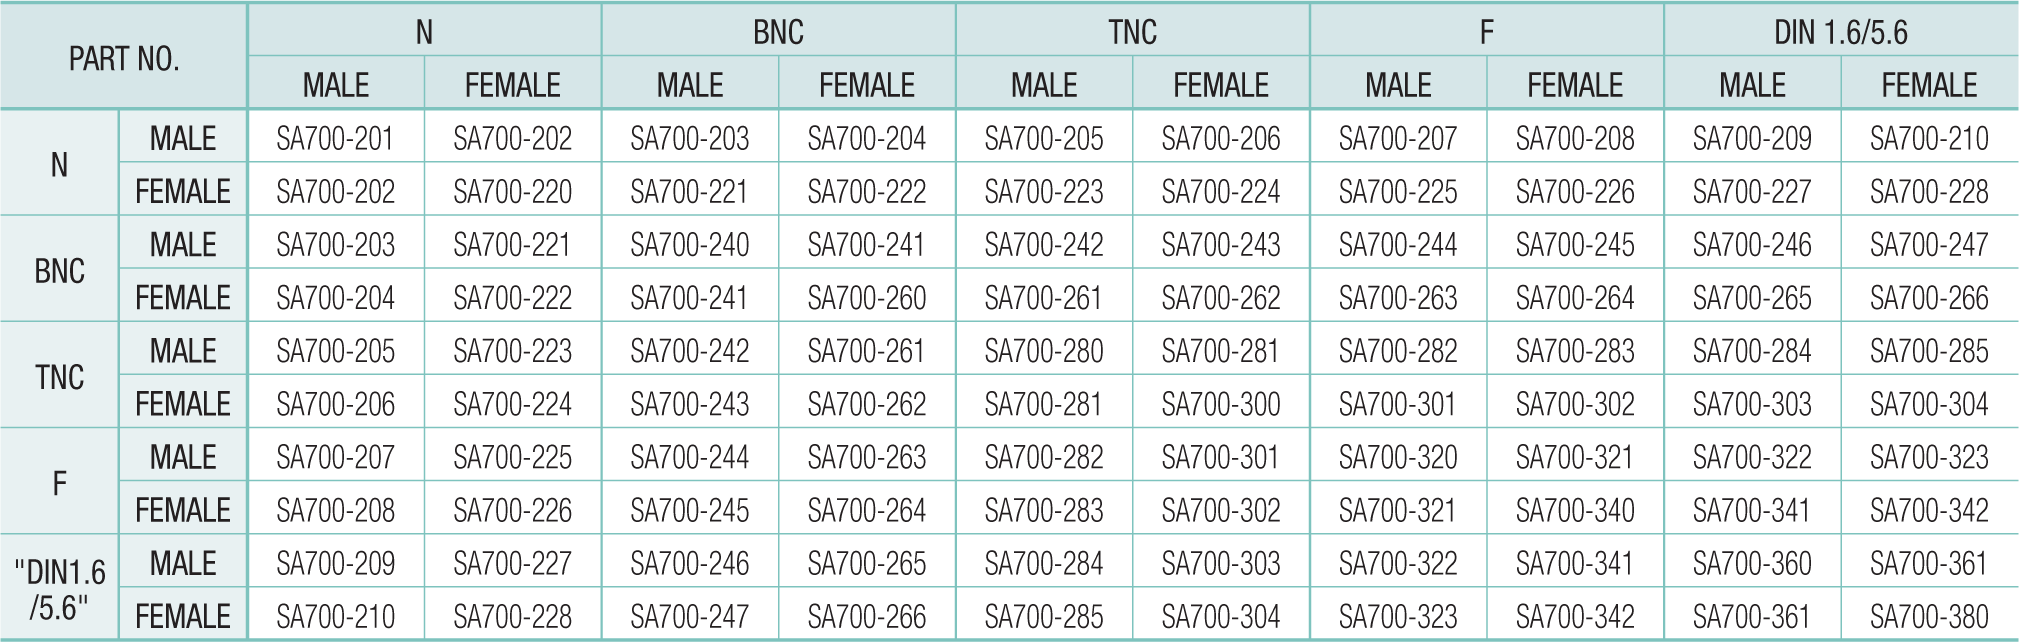The image size is (2019, 642).
Task: Select the BNC row header on the left
Action: (60, 271)
